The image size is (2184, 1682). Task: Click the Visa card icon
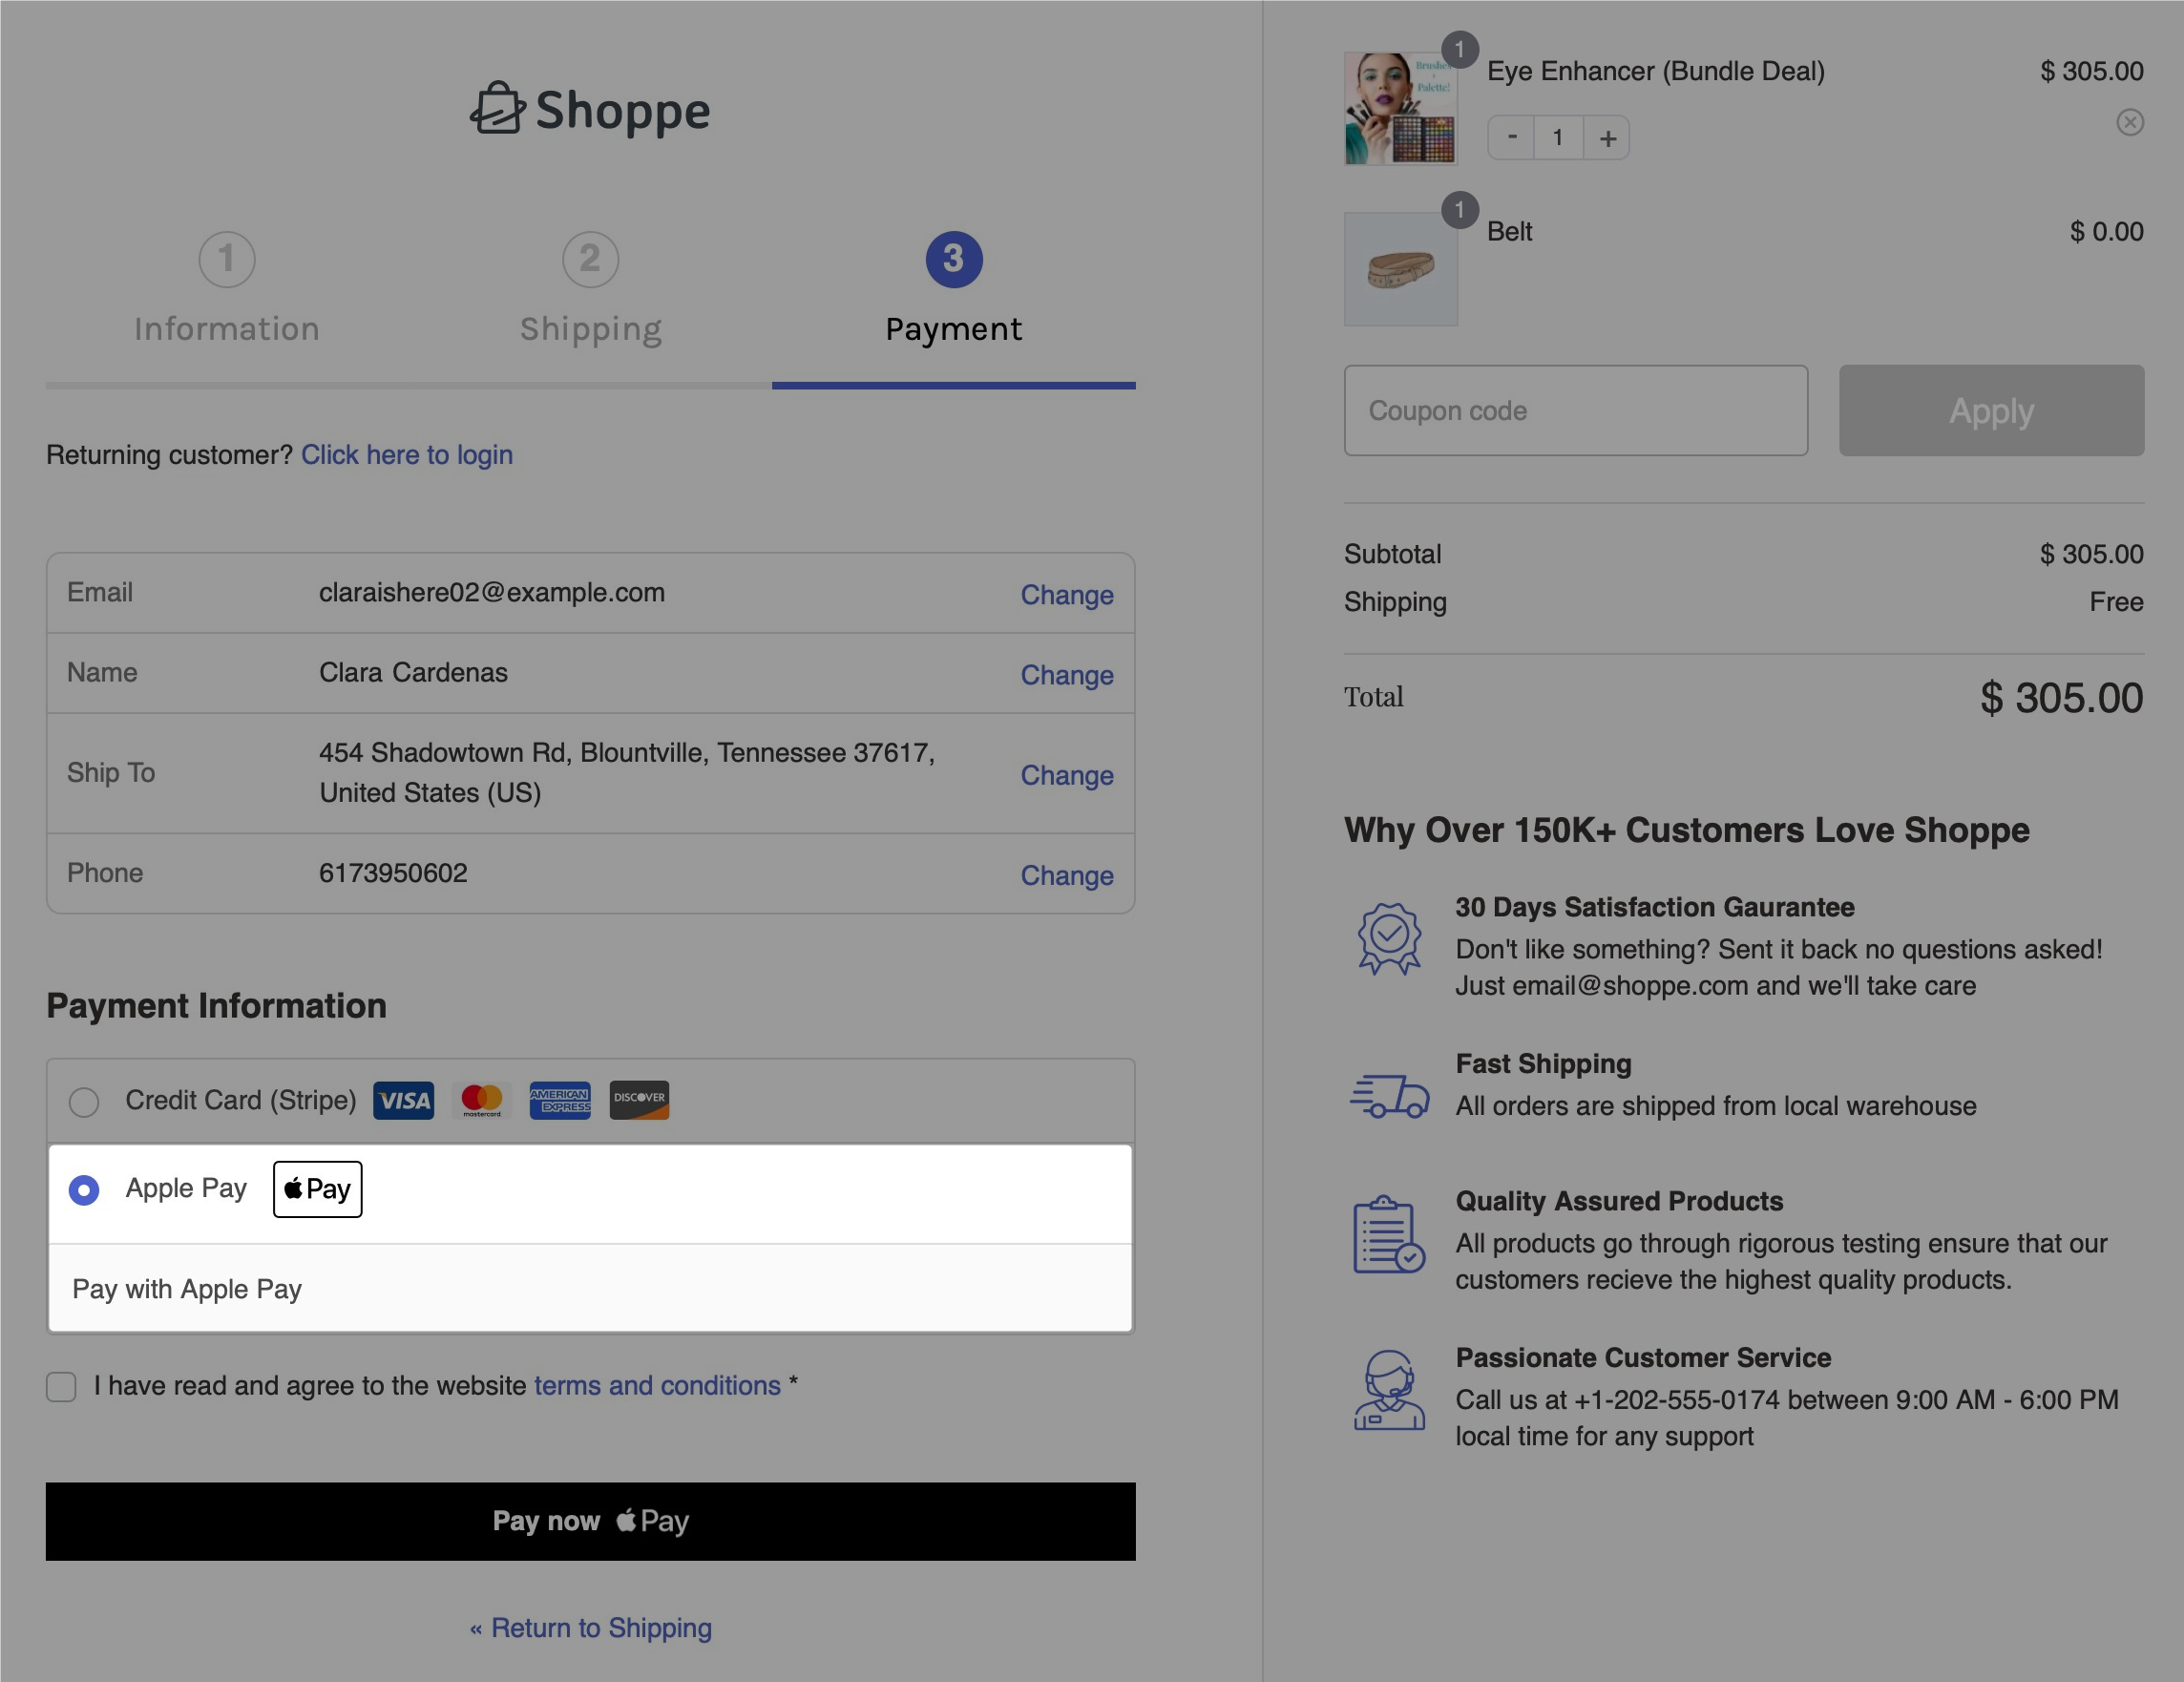403,1099
